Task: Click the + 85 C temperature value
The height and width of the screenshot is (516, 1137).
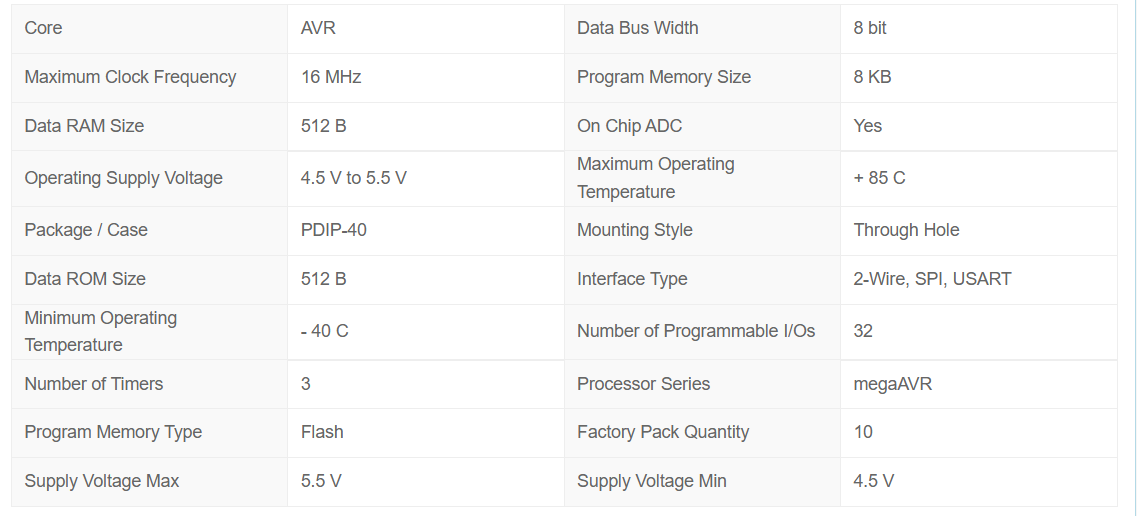Action: 879,178
